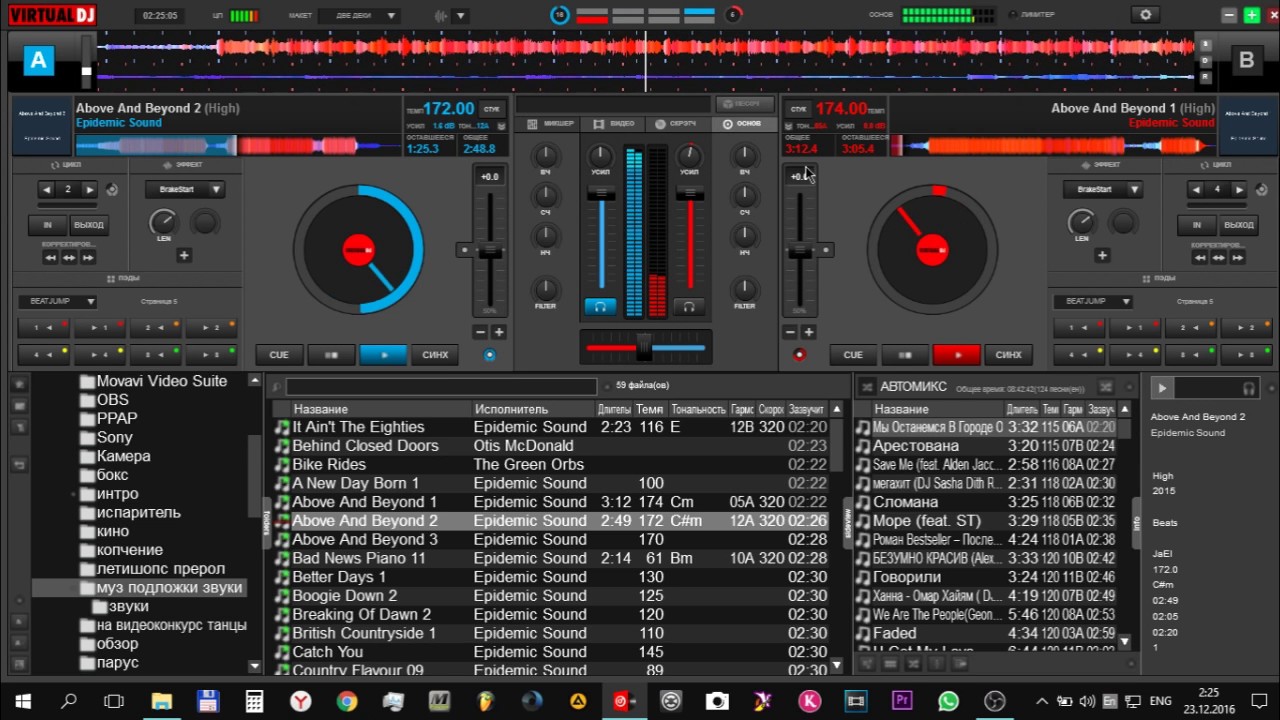Open VirtualDJ settings gear
Screen dimensions: 1280x720
(x=1146, y=15)
